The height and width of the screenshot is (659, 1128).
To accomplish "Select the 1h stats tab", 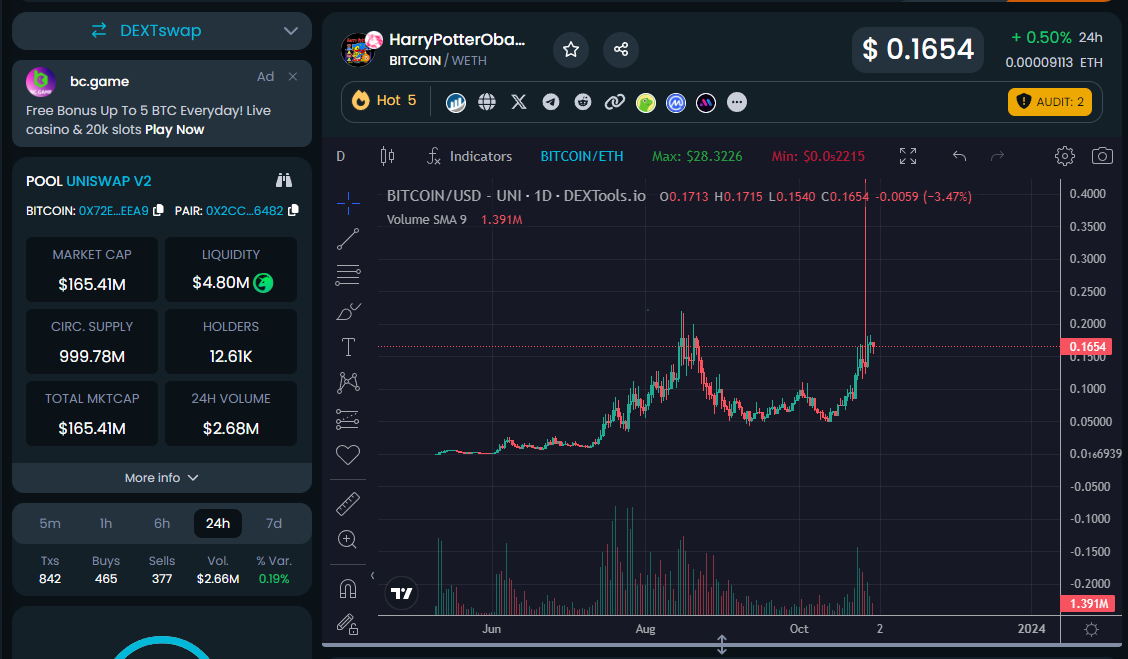I will click(x=106, y=523).
